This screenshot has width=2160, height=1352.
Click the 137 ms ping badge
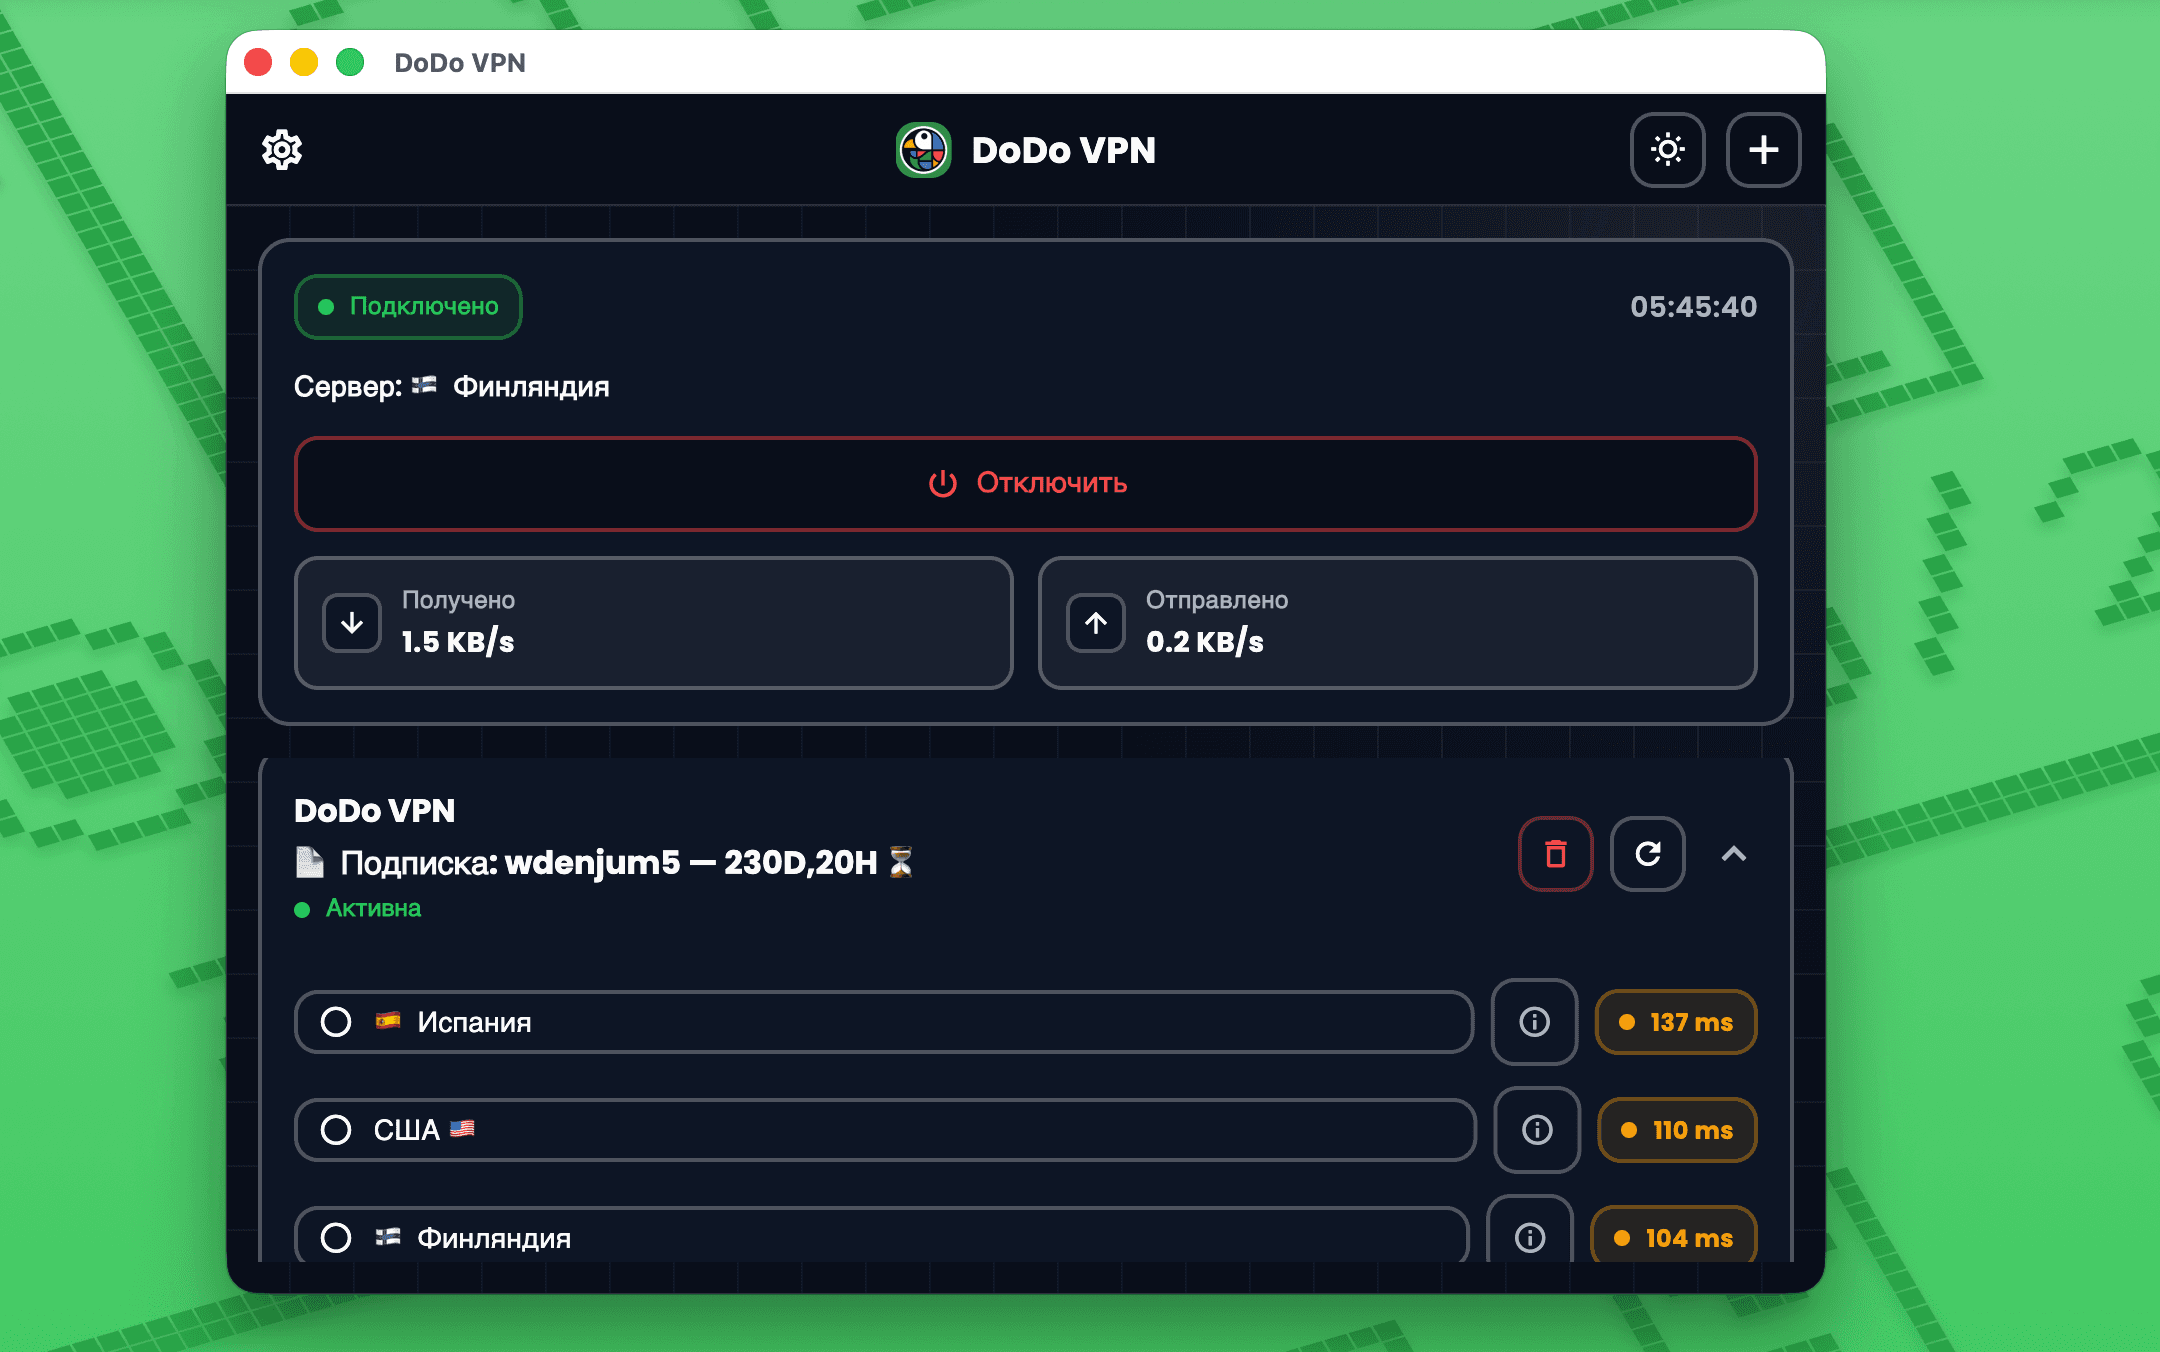(x=1676, y=1022)
